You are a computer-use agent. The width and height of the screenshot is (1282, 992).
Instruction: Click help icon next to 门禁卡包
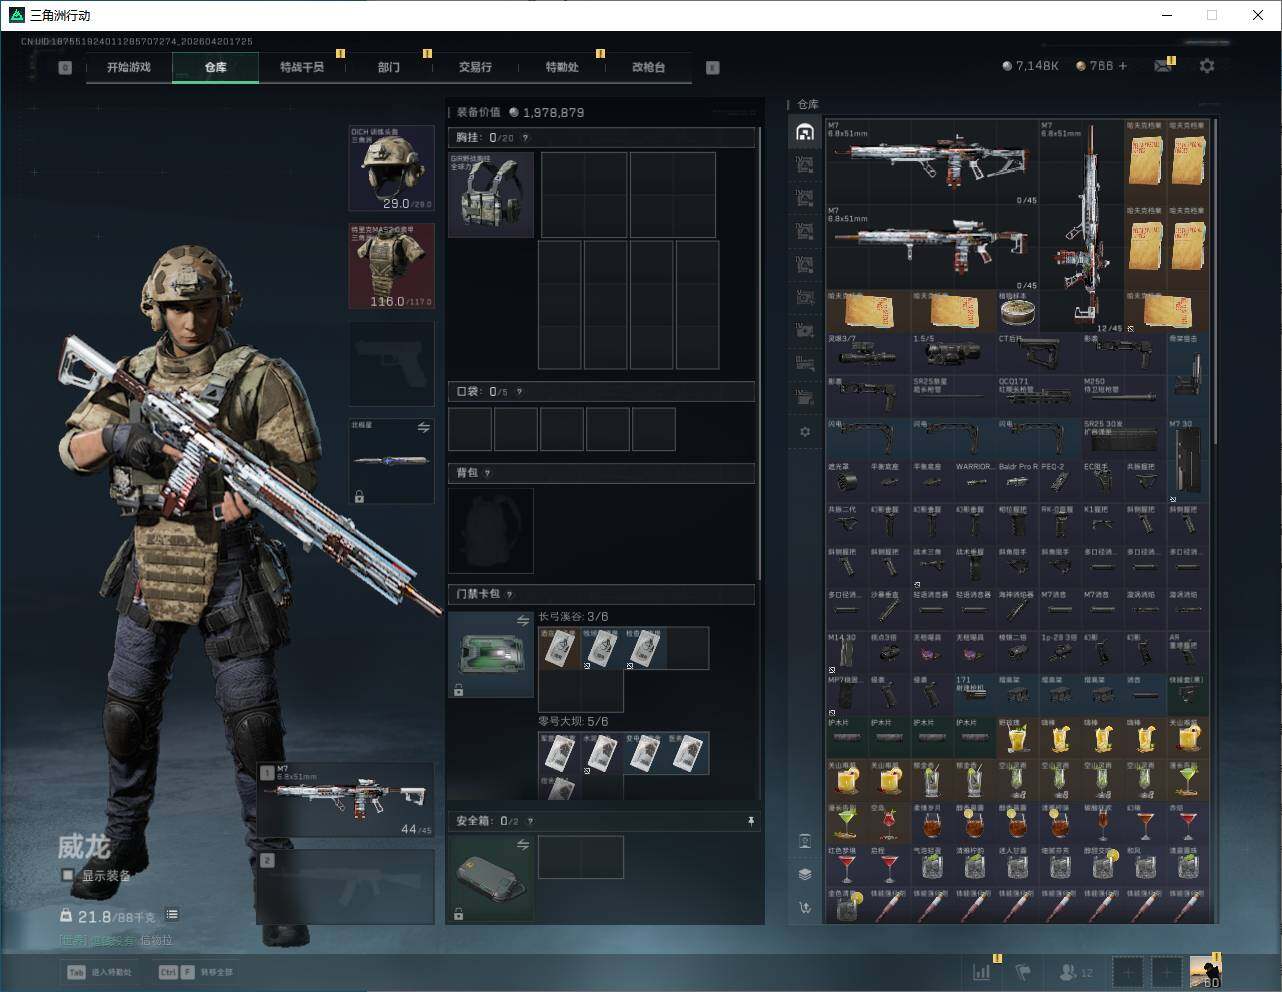tap(509, 594)
